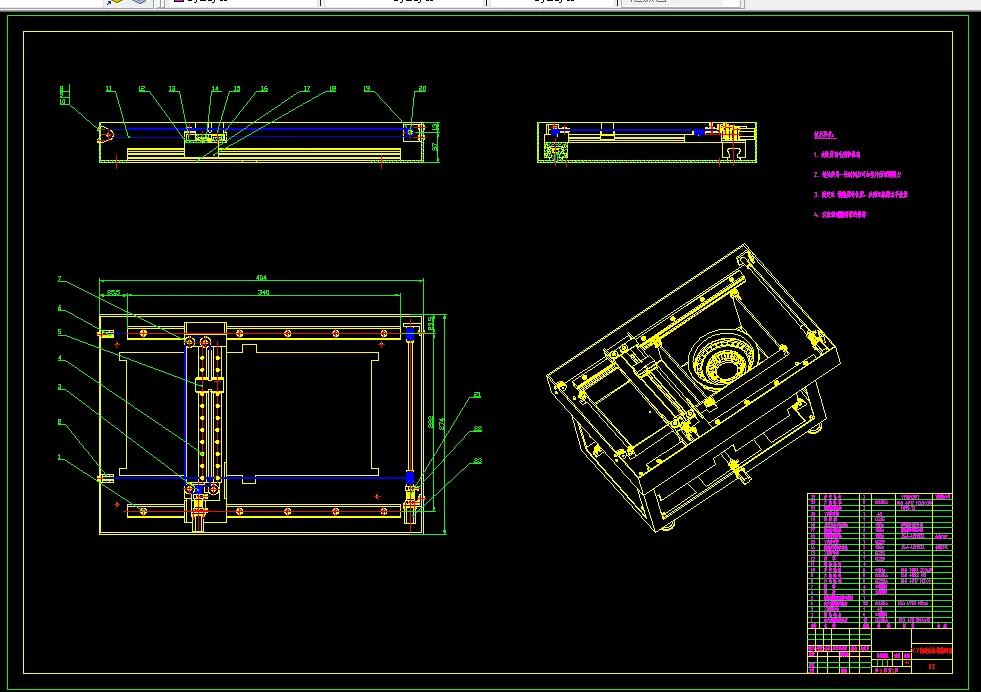Select drawing number 02 in title block
Viewport: 981px width, 692px height.
click(x=932, y=666)
